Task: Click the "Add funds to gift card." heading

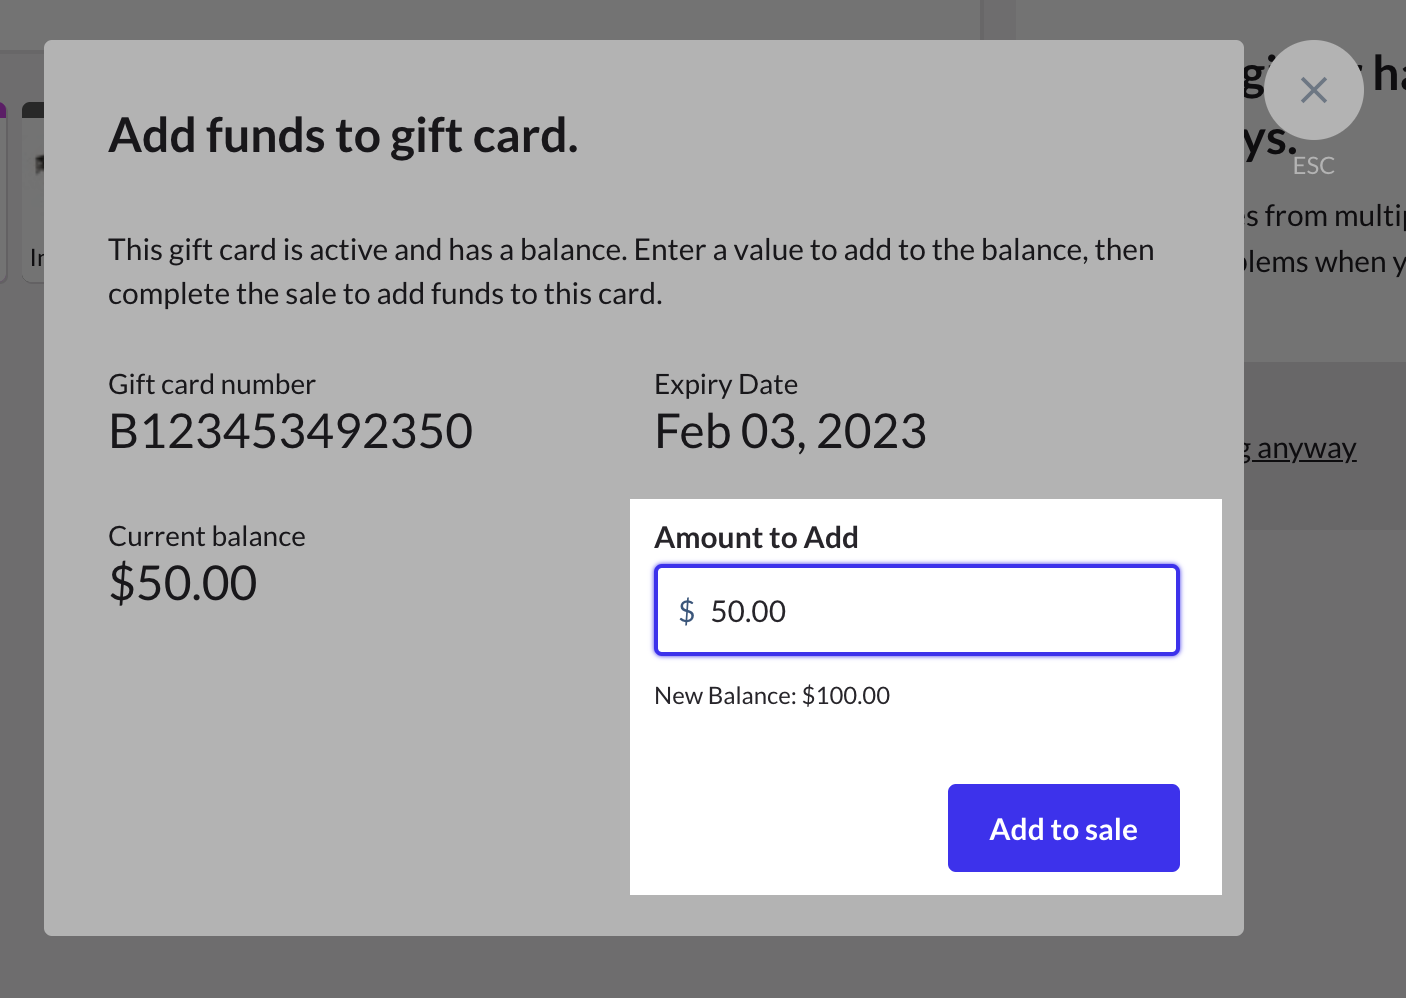Action: tap(343, 136)
